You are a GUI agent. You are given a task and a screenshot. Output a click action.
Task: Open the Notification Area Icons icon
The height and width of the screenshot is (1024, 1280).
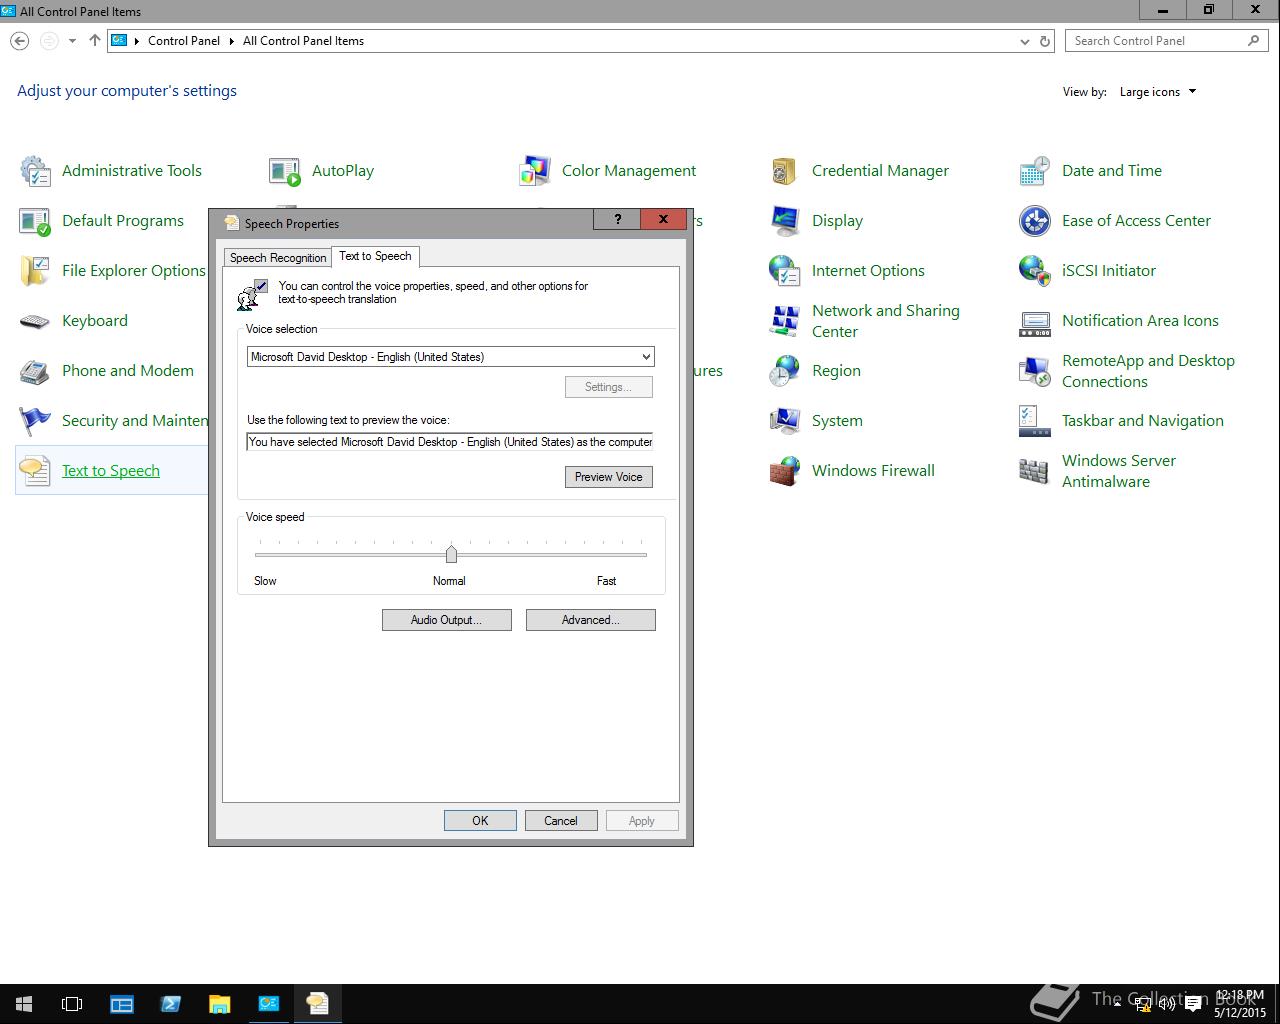(x=1035, y=321)
